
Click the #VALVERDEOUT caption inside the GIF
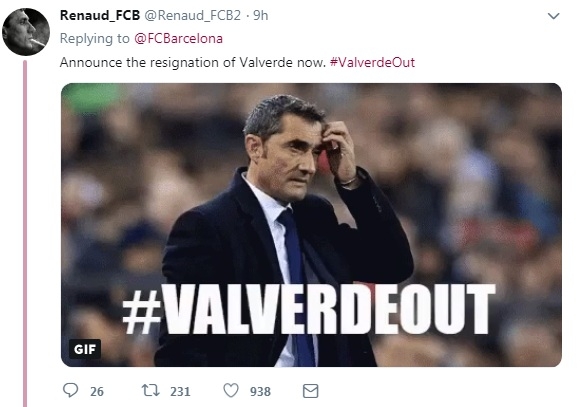(x=309, y=309)
